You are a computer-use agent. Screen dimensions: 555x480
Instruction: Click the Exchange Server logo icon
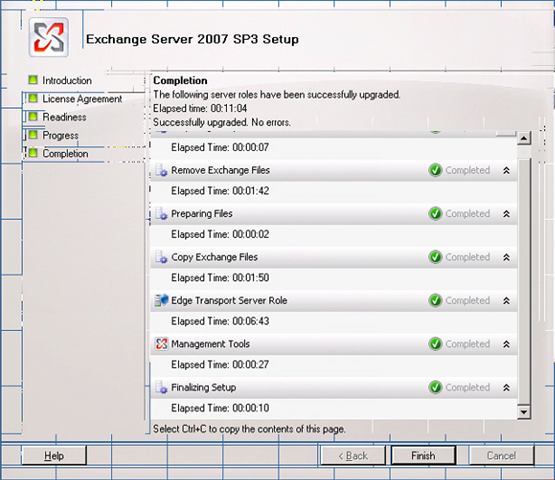[49, 37]
